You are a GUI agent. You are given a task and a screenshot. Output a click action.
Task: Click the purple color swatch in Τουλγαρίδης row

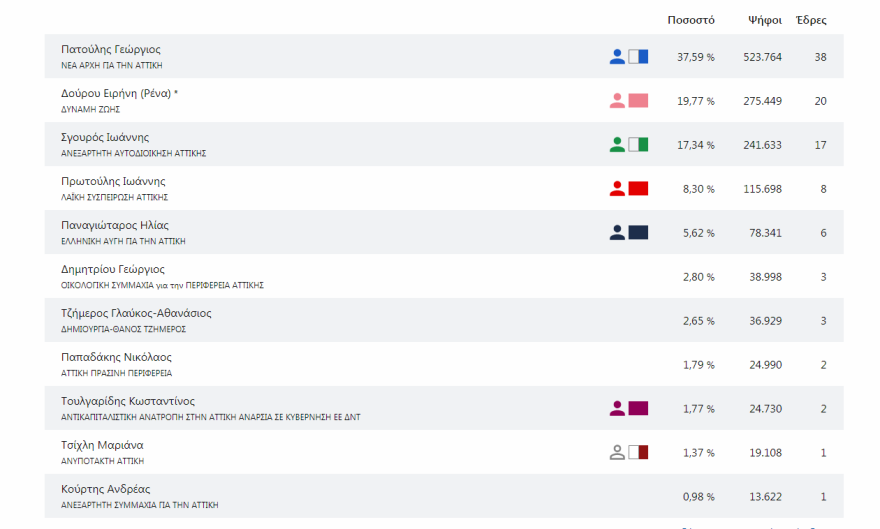(638, 408)
